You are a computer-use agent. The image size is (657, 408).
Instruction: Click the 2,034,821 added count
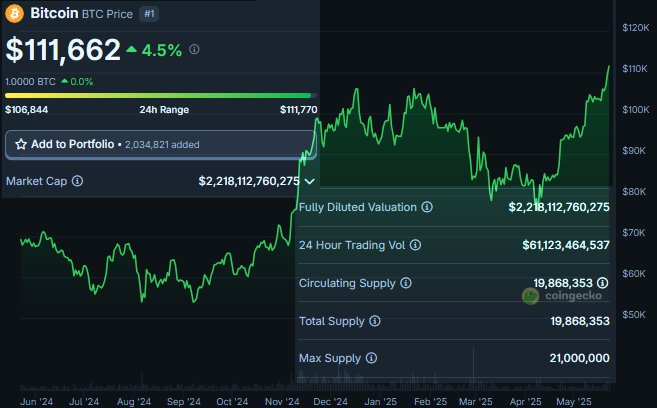pyautogui.click(x=162, y=145)
